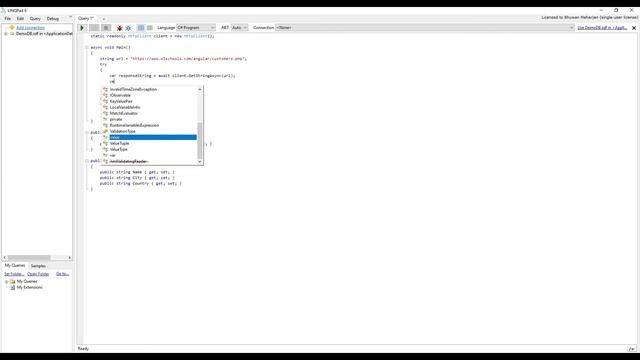Collapse the second public class code block
Viewport: 640px width, 360px height.
click(87, 161)
